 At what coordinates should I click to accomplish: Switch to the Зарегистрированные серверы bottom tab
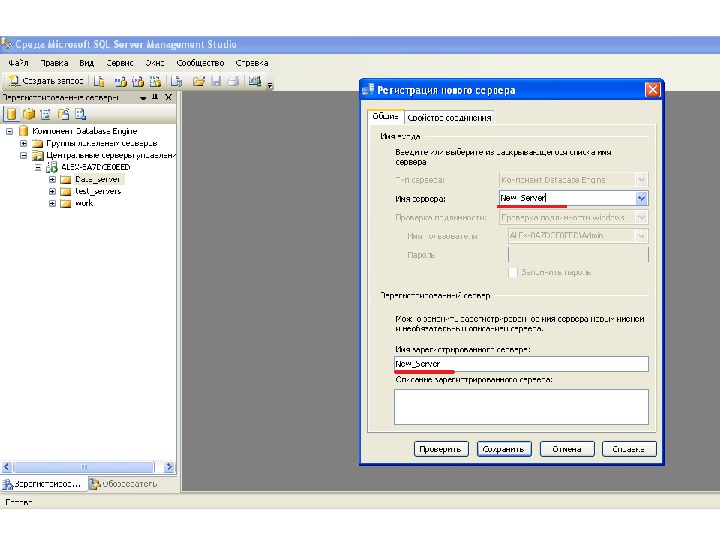pyautogui.click(x=43, y=484)
